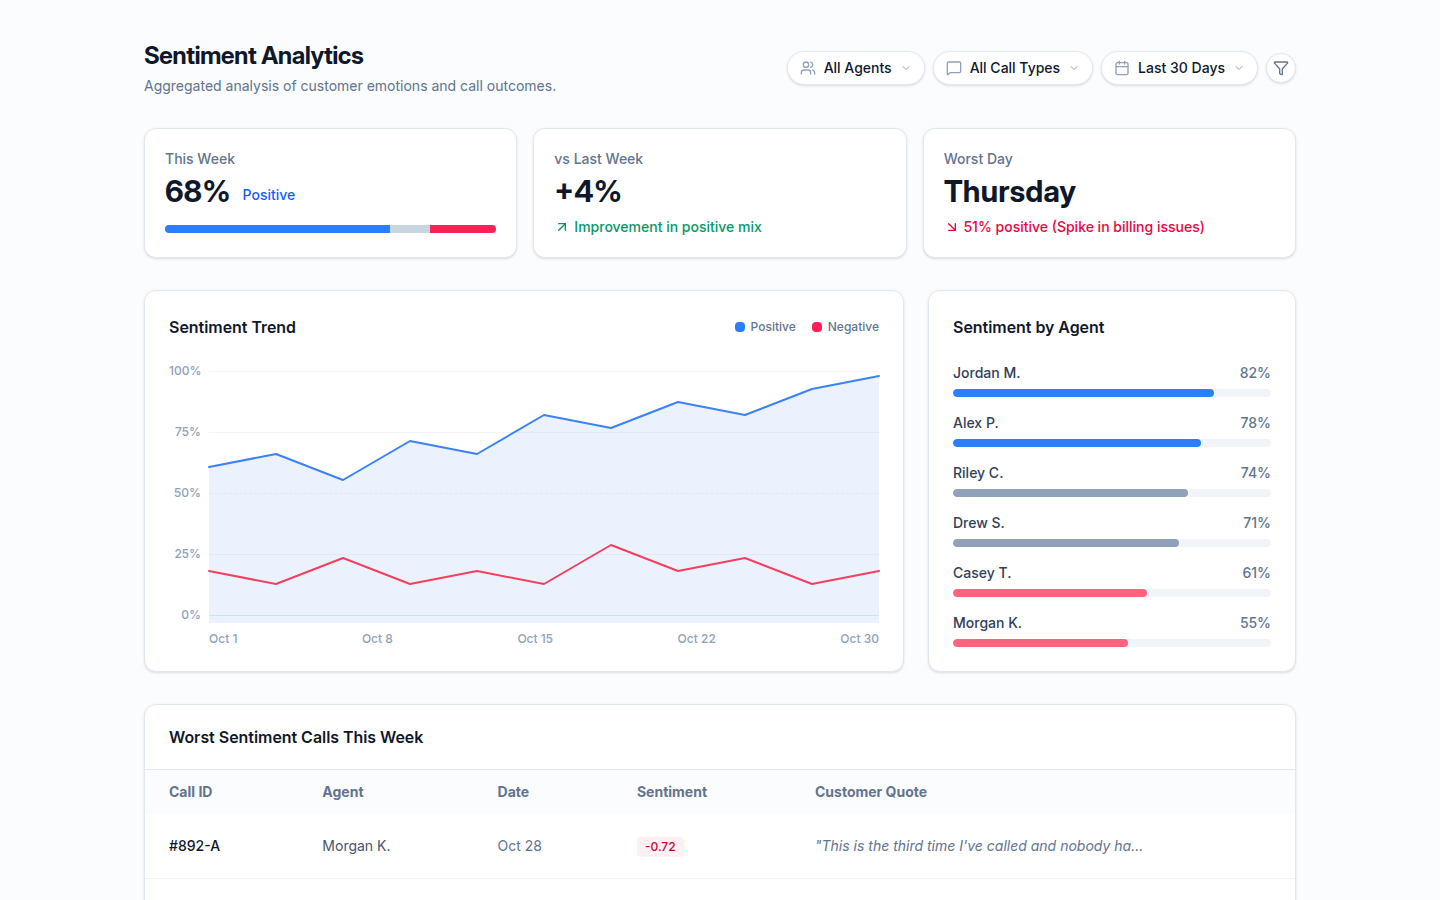The width and height of the screenshot is (1440, 900).
Task: Click Drew S. percentage 71%
Action: point(1256,523)
